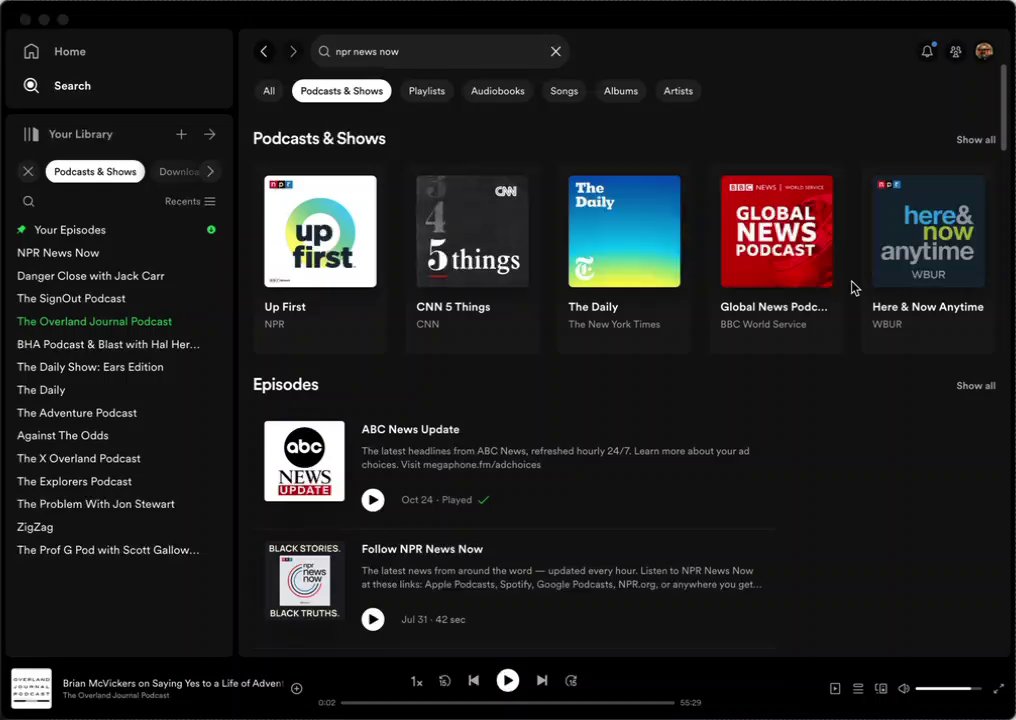Click the Your Library icon
1016x720 pixels.
pyautogui.click(x=31, y=134)
